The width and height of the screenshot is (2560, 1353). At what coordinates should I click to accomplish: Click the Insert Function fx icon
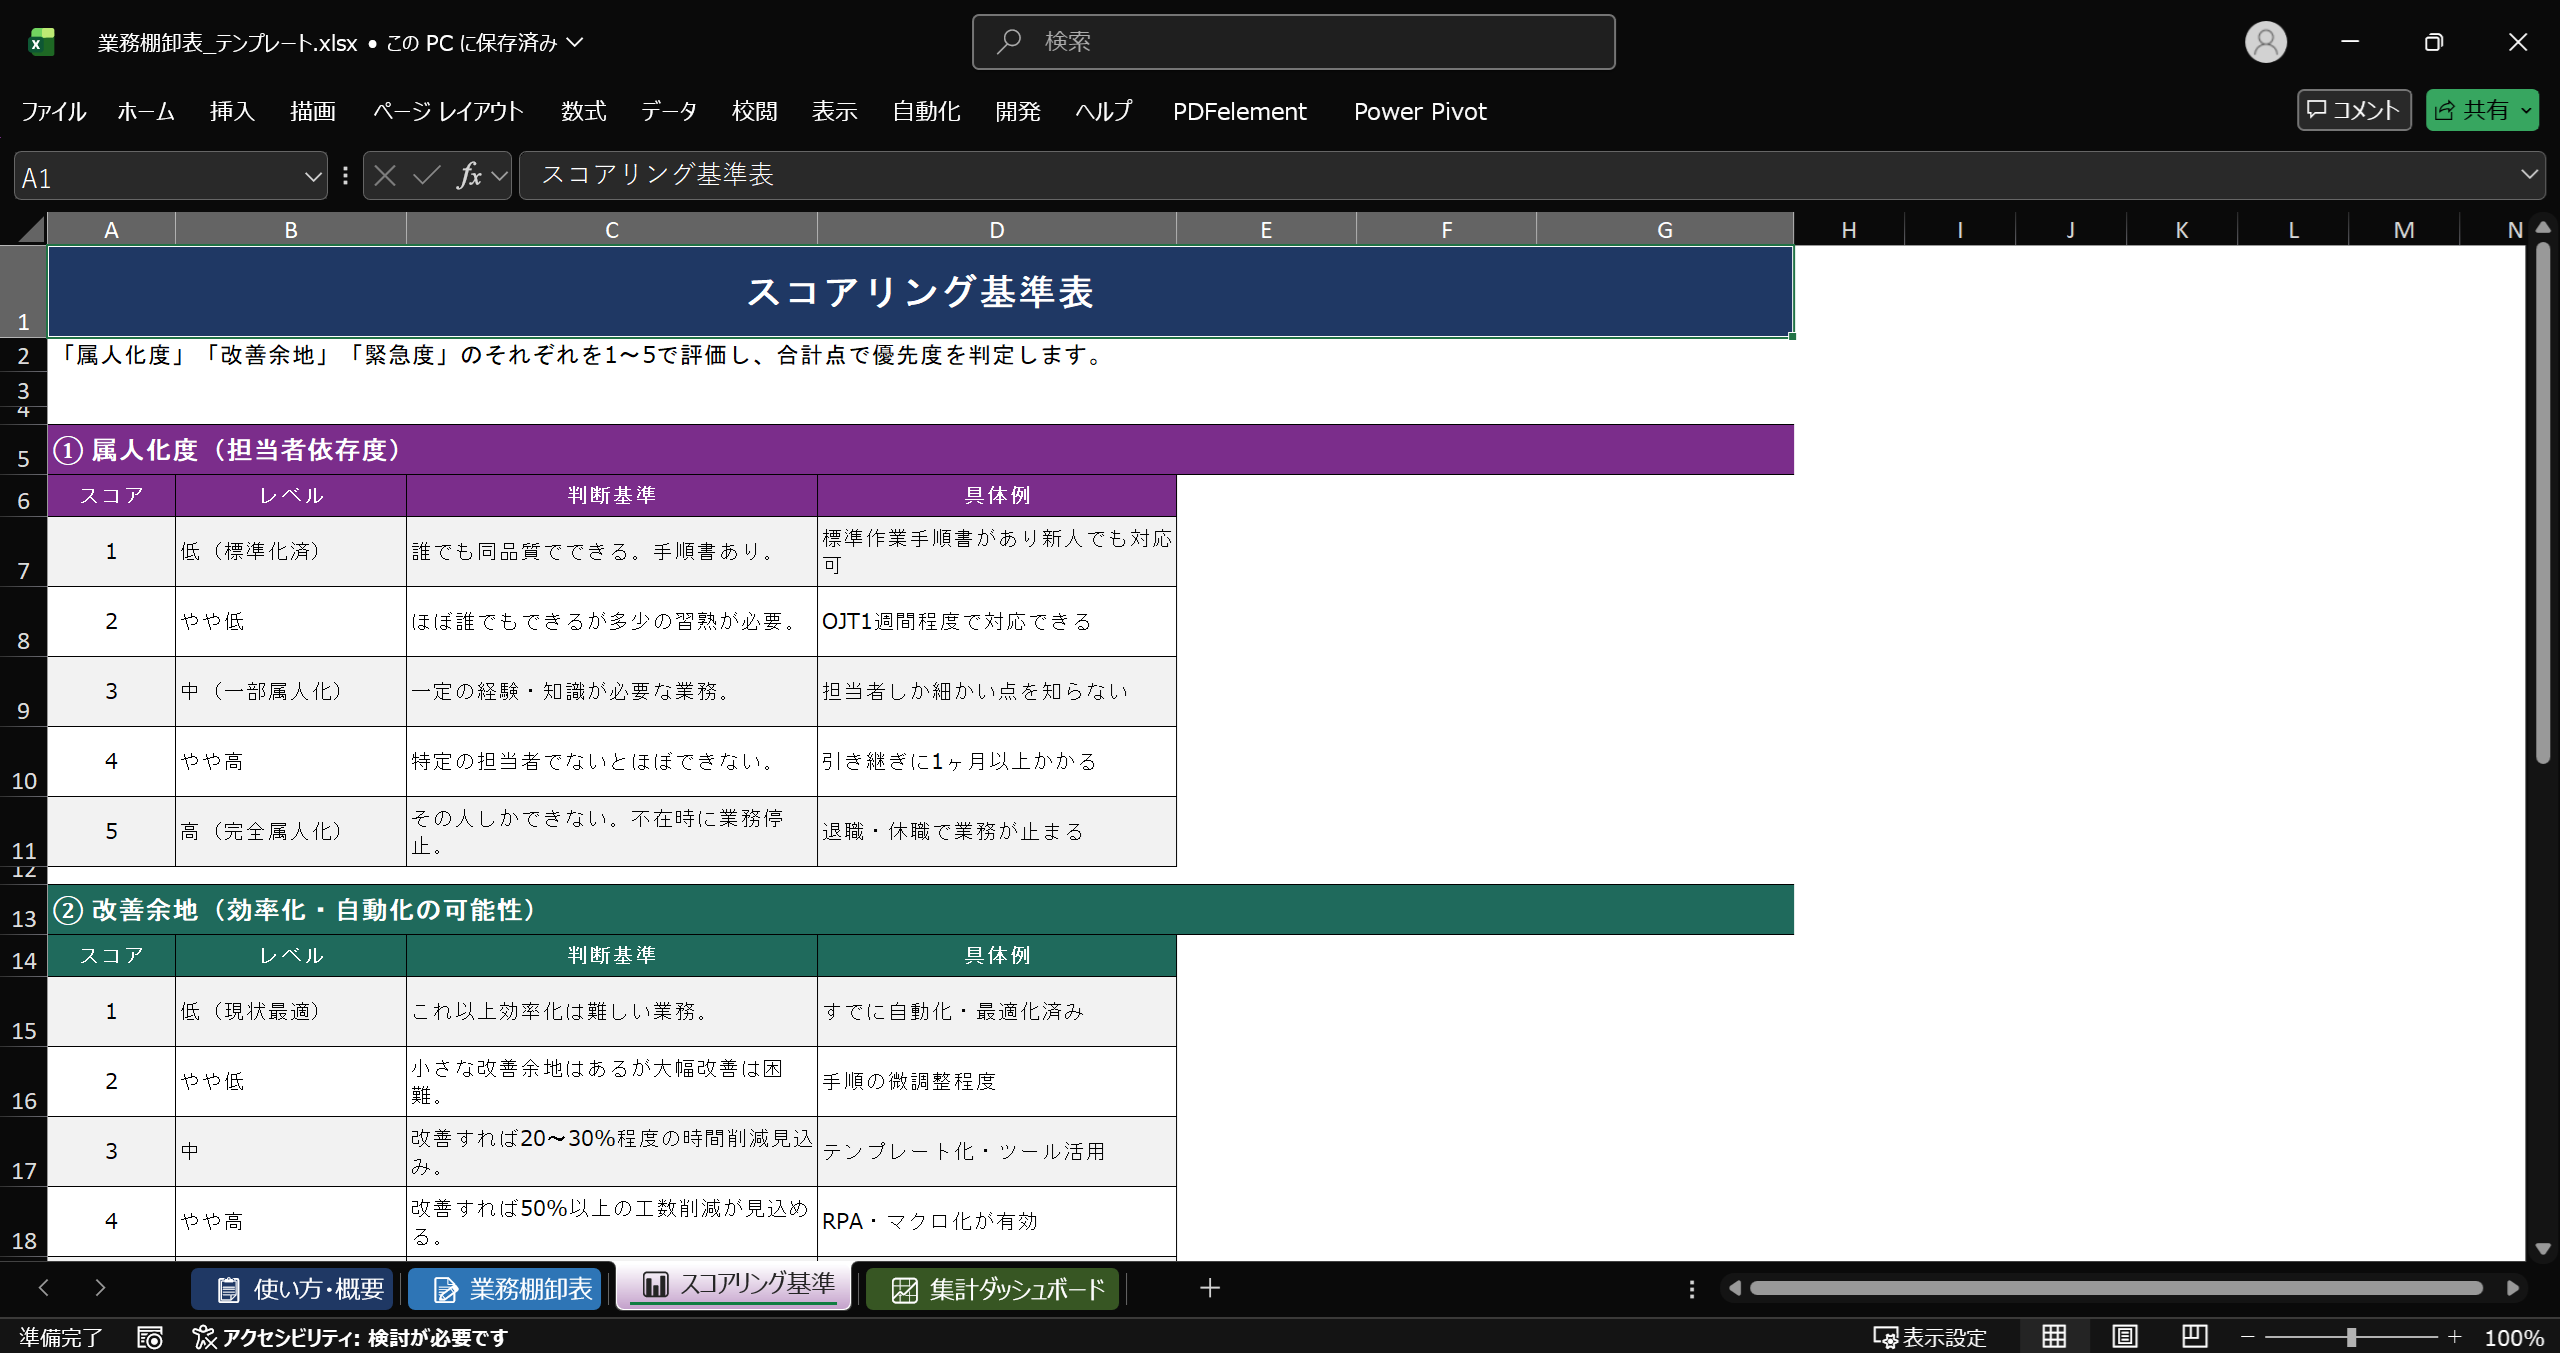pyautogui.click(x=469, y=176)
